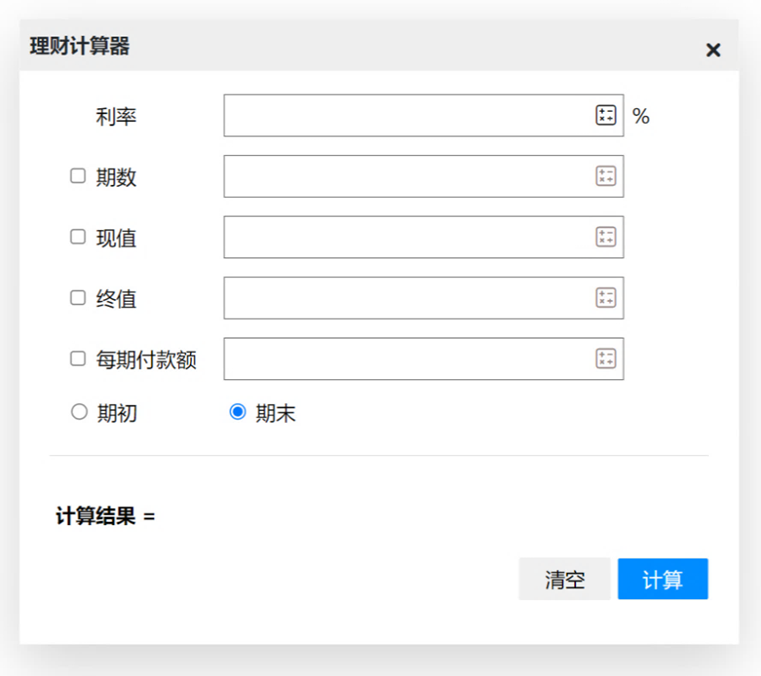Click the 计算结果 = label
This screenshot has width=761, height=676.
[105, 516]
